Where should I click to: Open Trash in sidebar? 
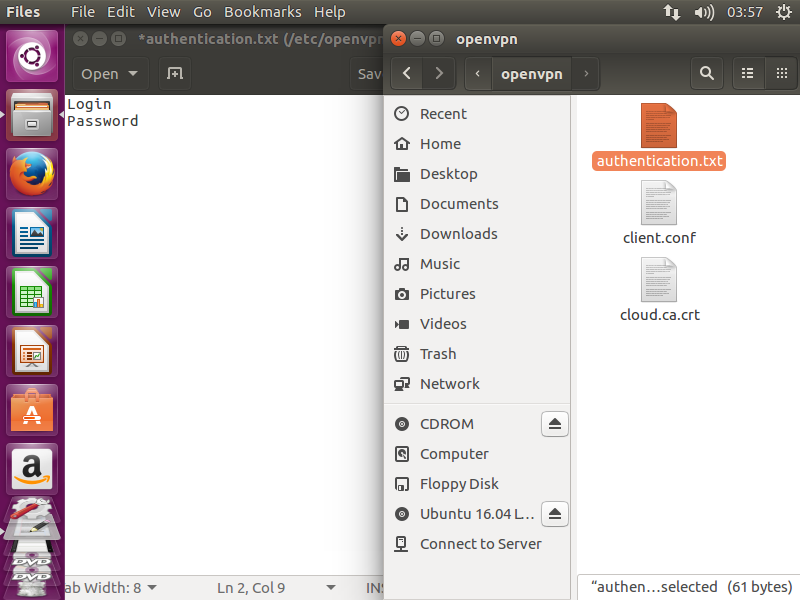click(x=477, y=354)
